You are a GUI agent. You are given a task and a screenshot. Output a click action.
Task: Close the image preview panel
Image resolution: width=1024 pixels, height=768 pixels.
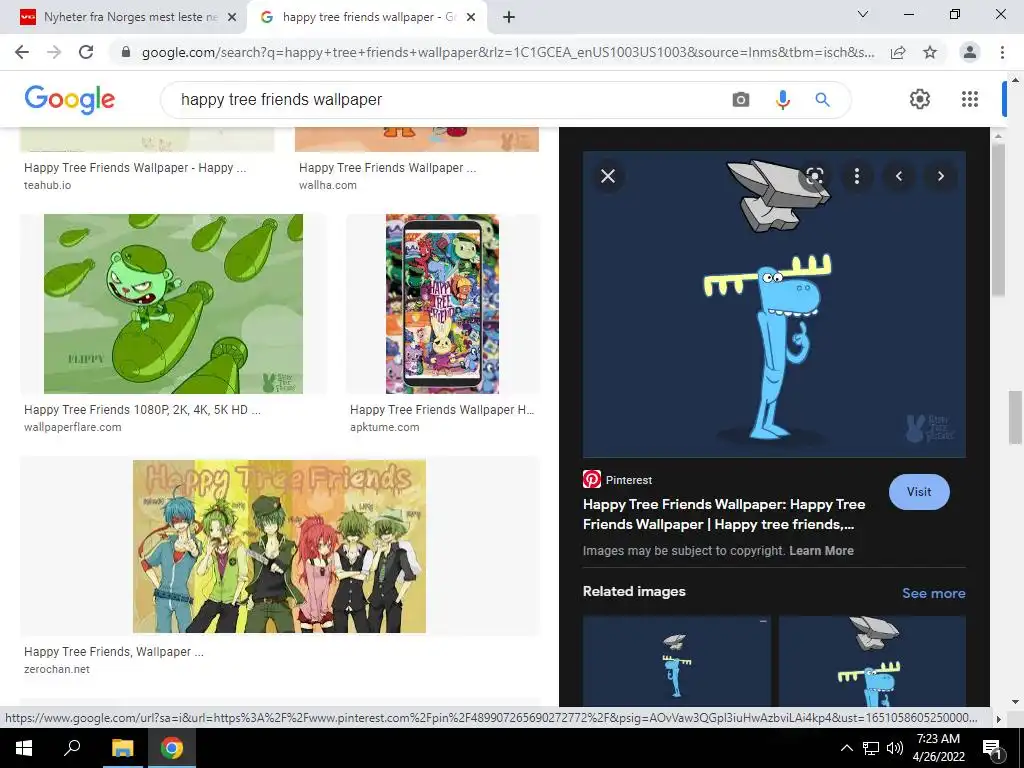click(608, 176)
